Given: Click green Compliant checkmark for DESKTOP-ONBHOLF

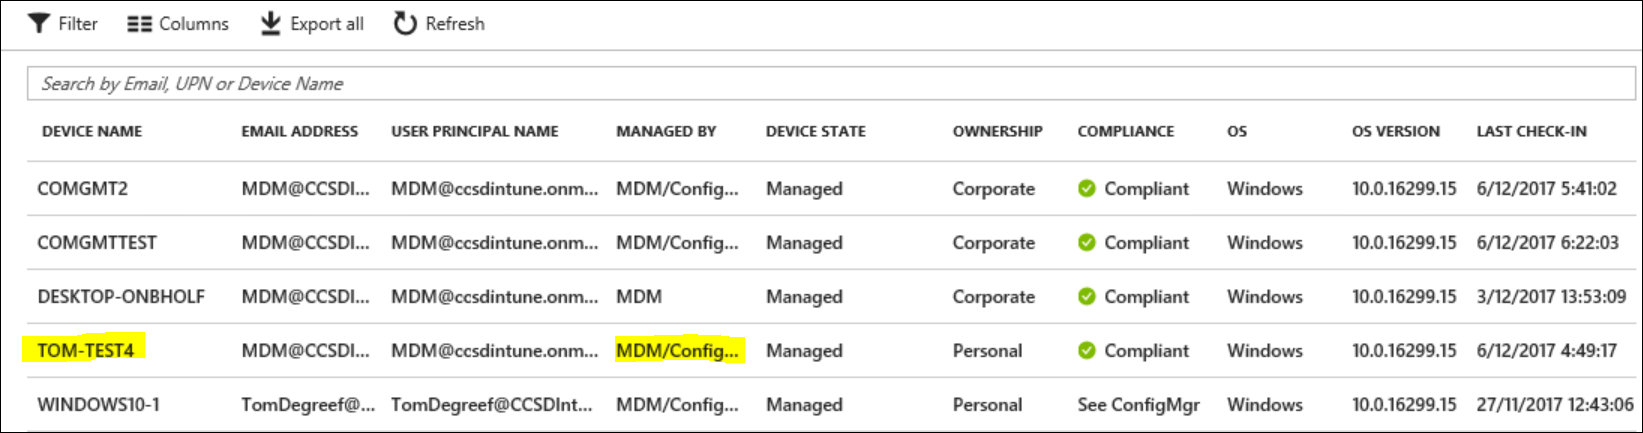Looking at the screenshot, I should click(1087, 297).
